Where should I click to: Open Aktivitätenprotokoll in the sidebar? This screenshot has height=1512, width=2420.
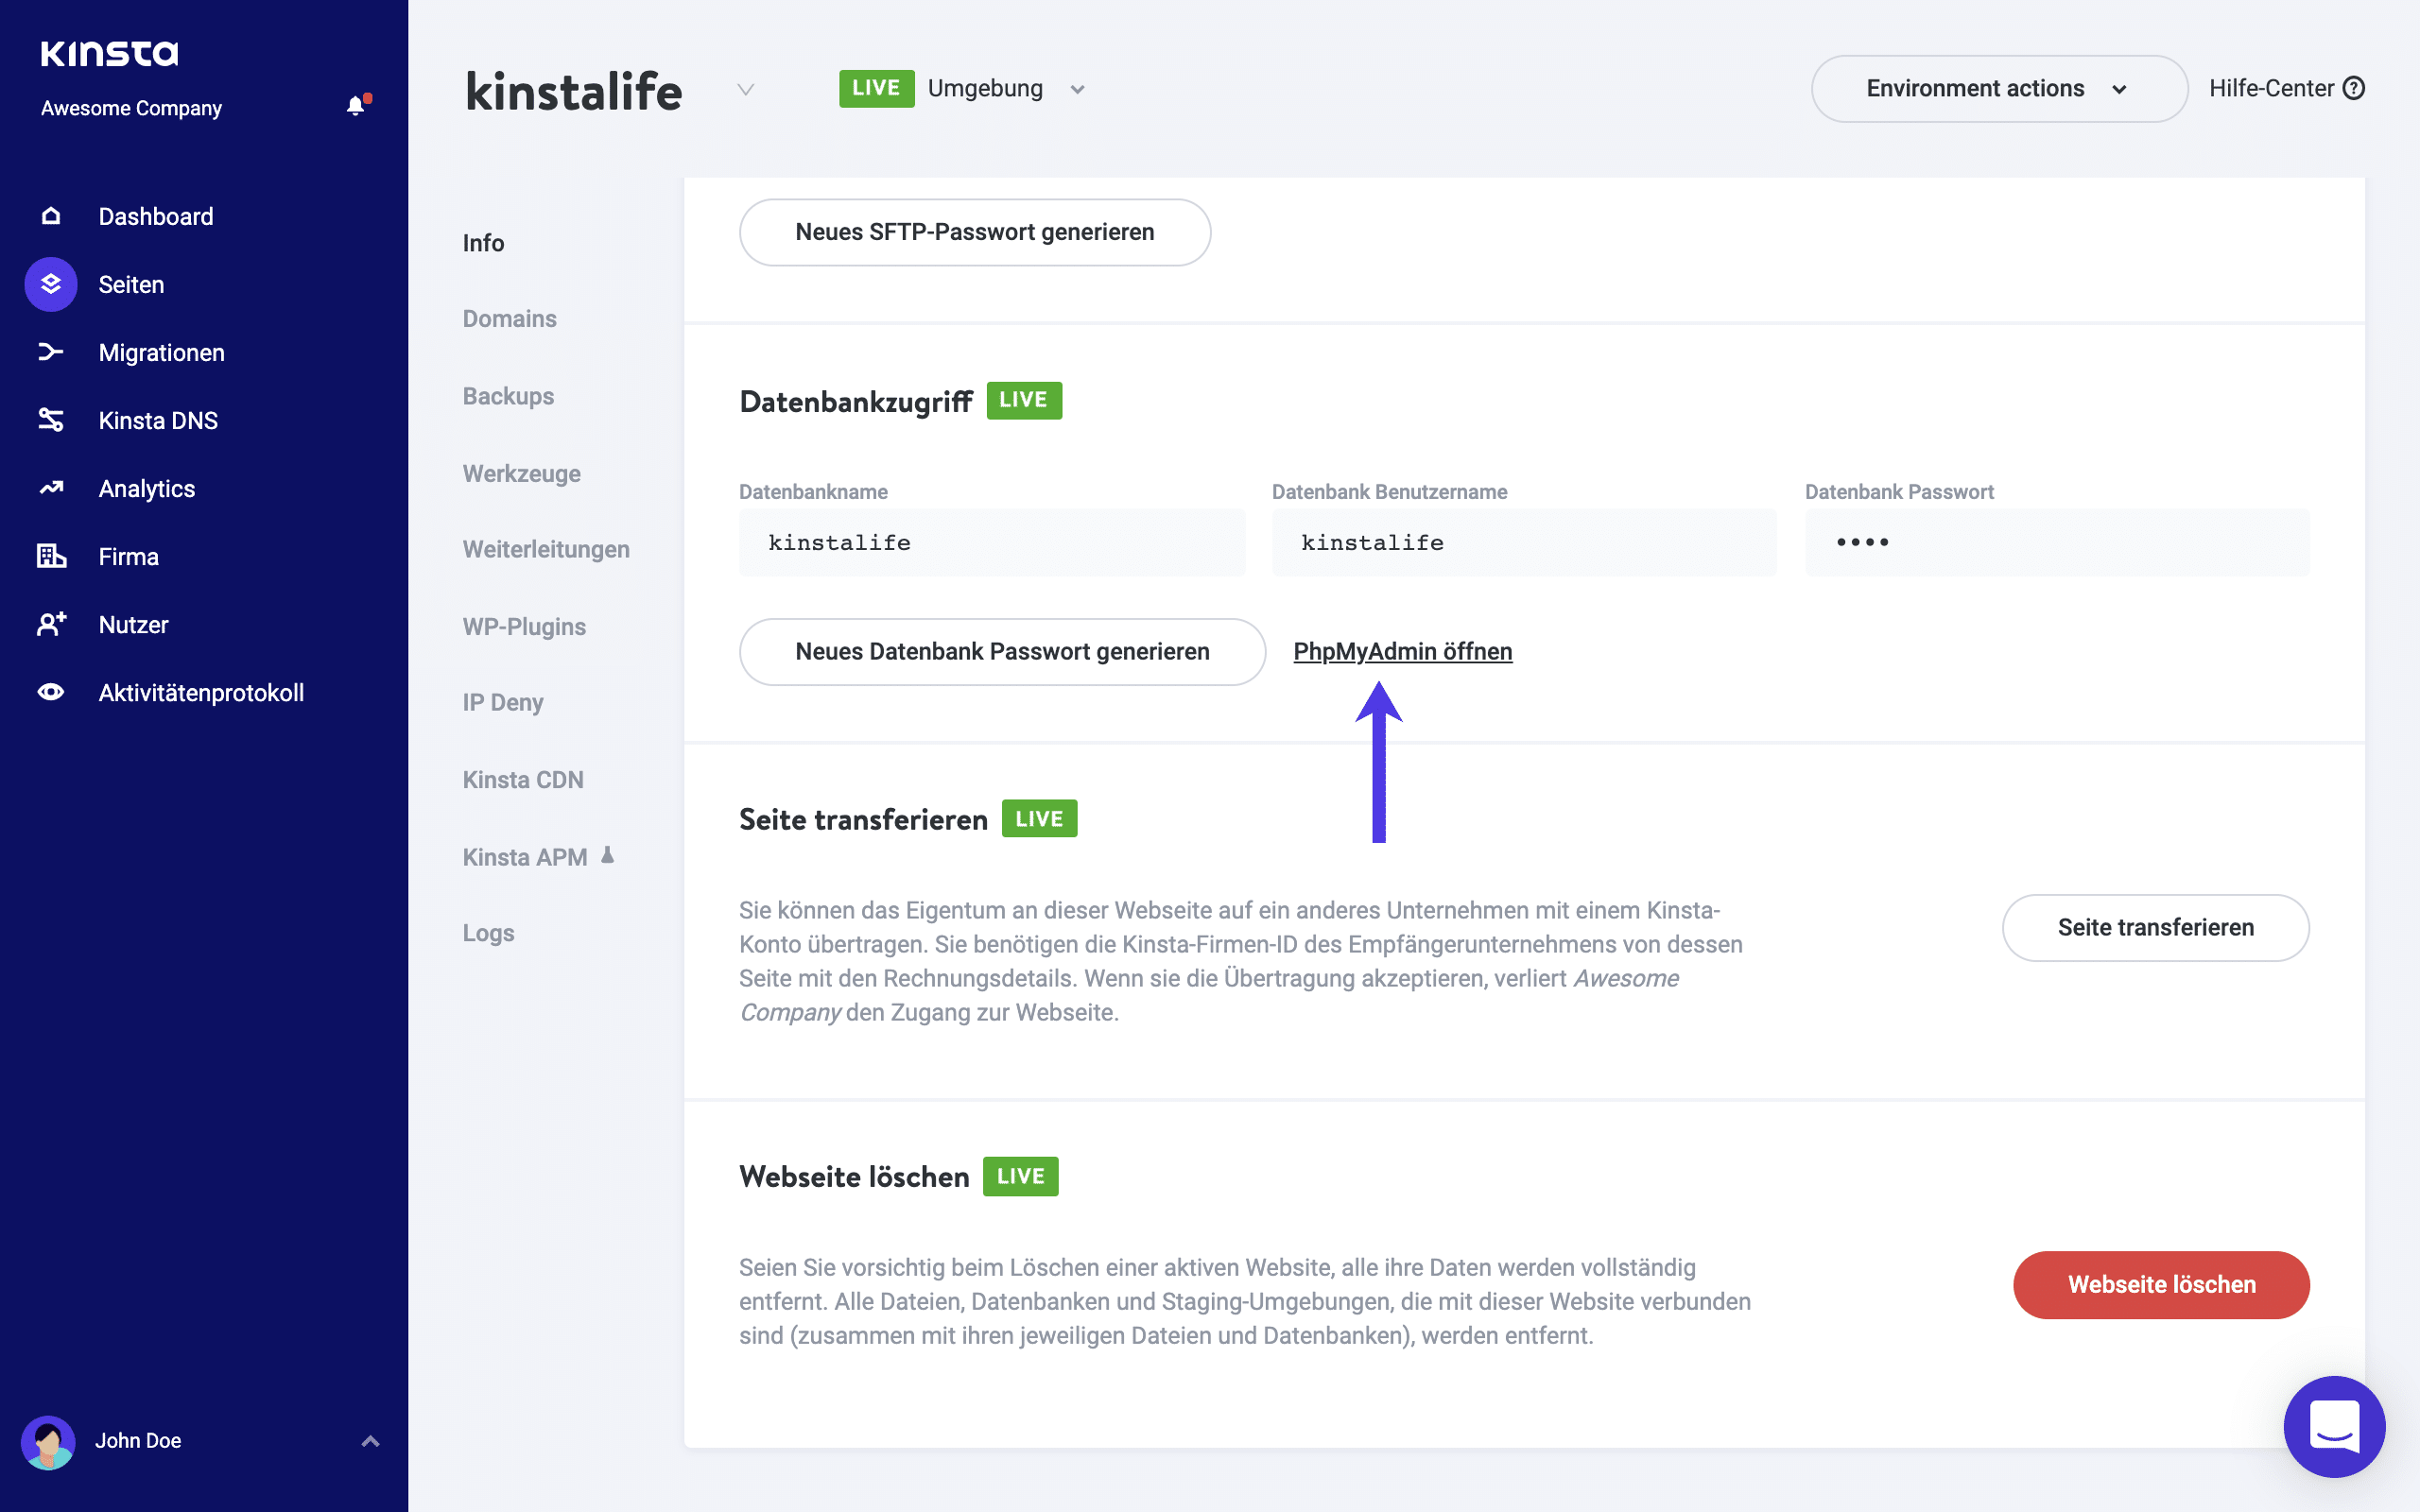[201, 692]
